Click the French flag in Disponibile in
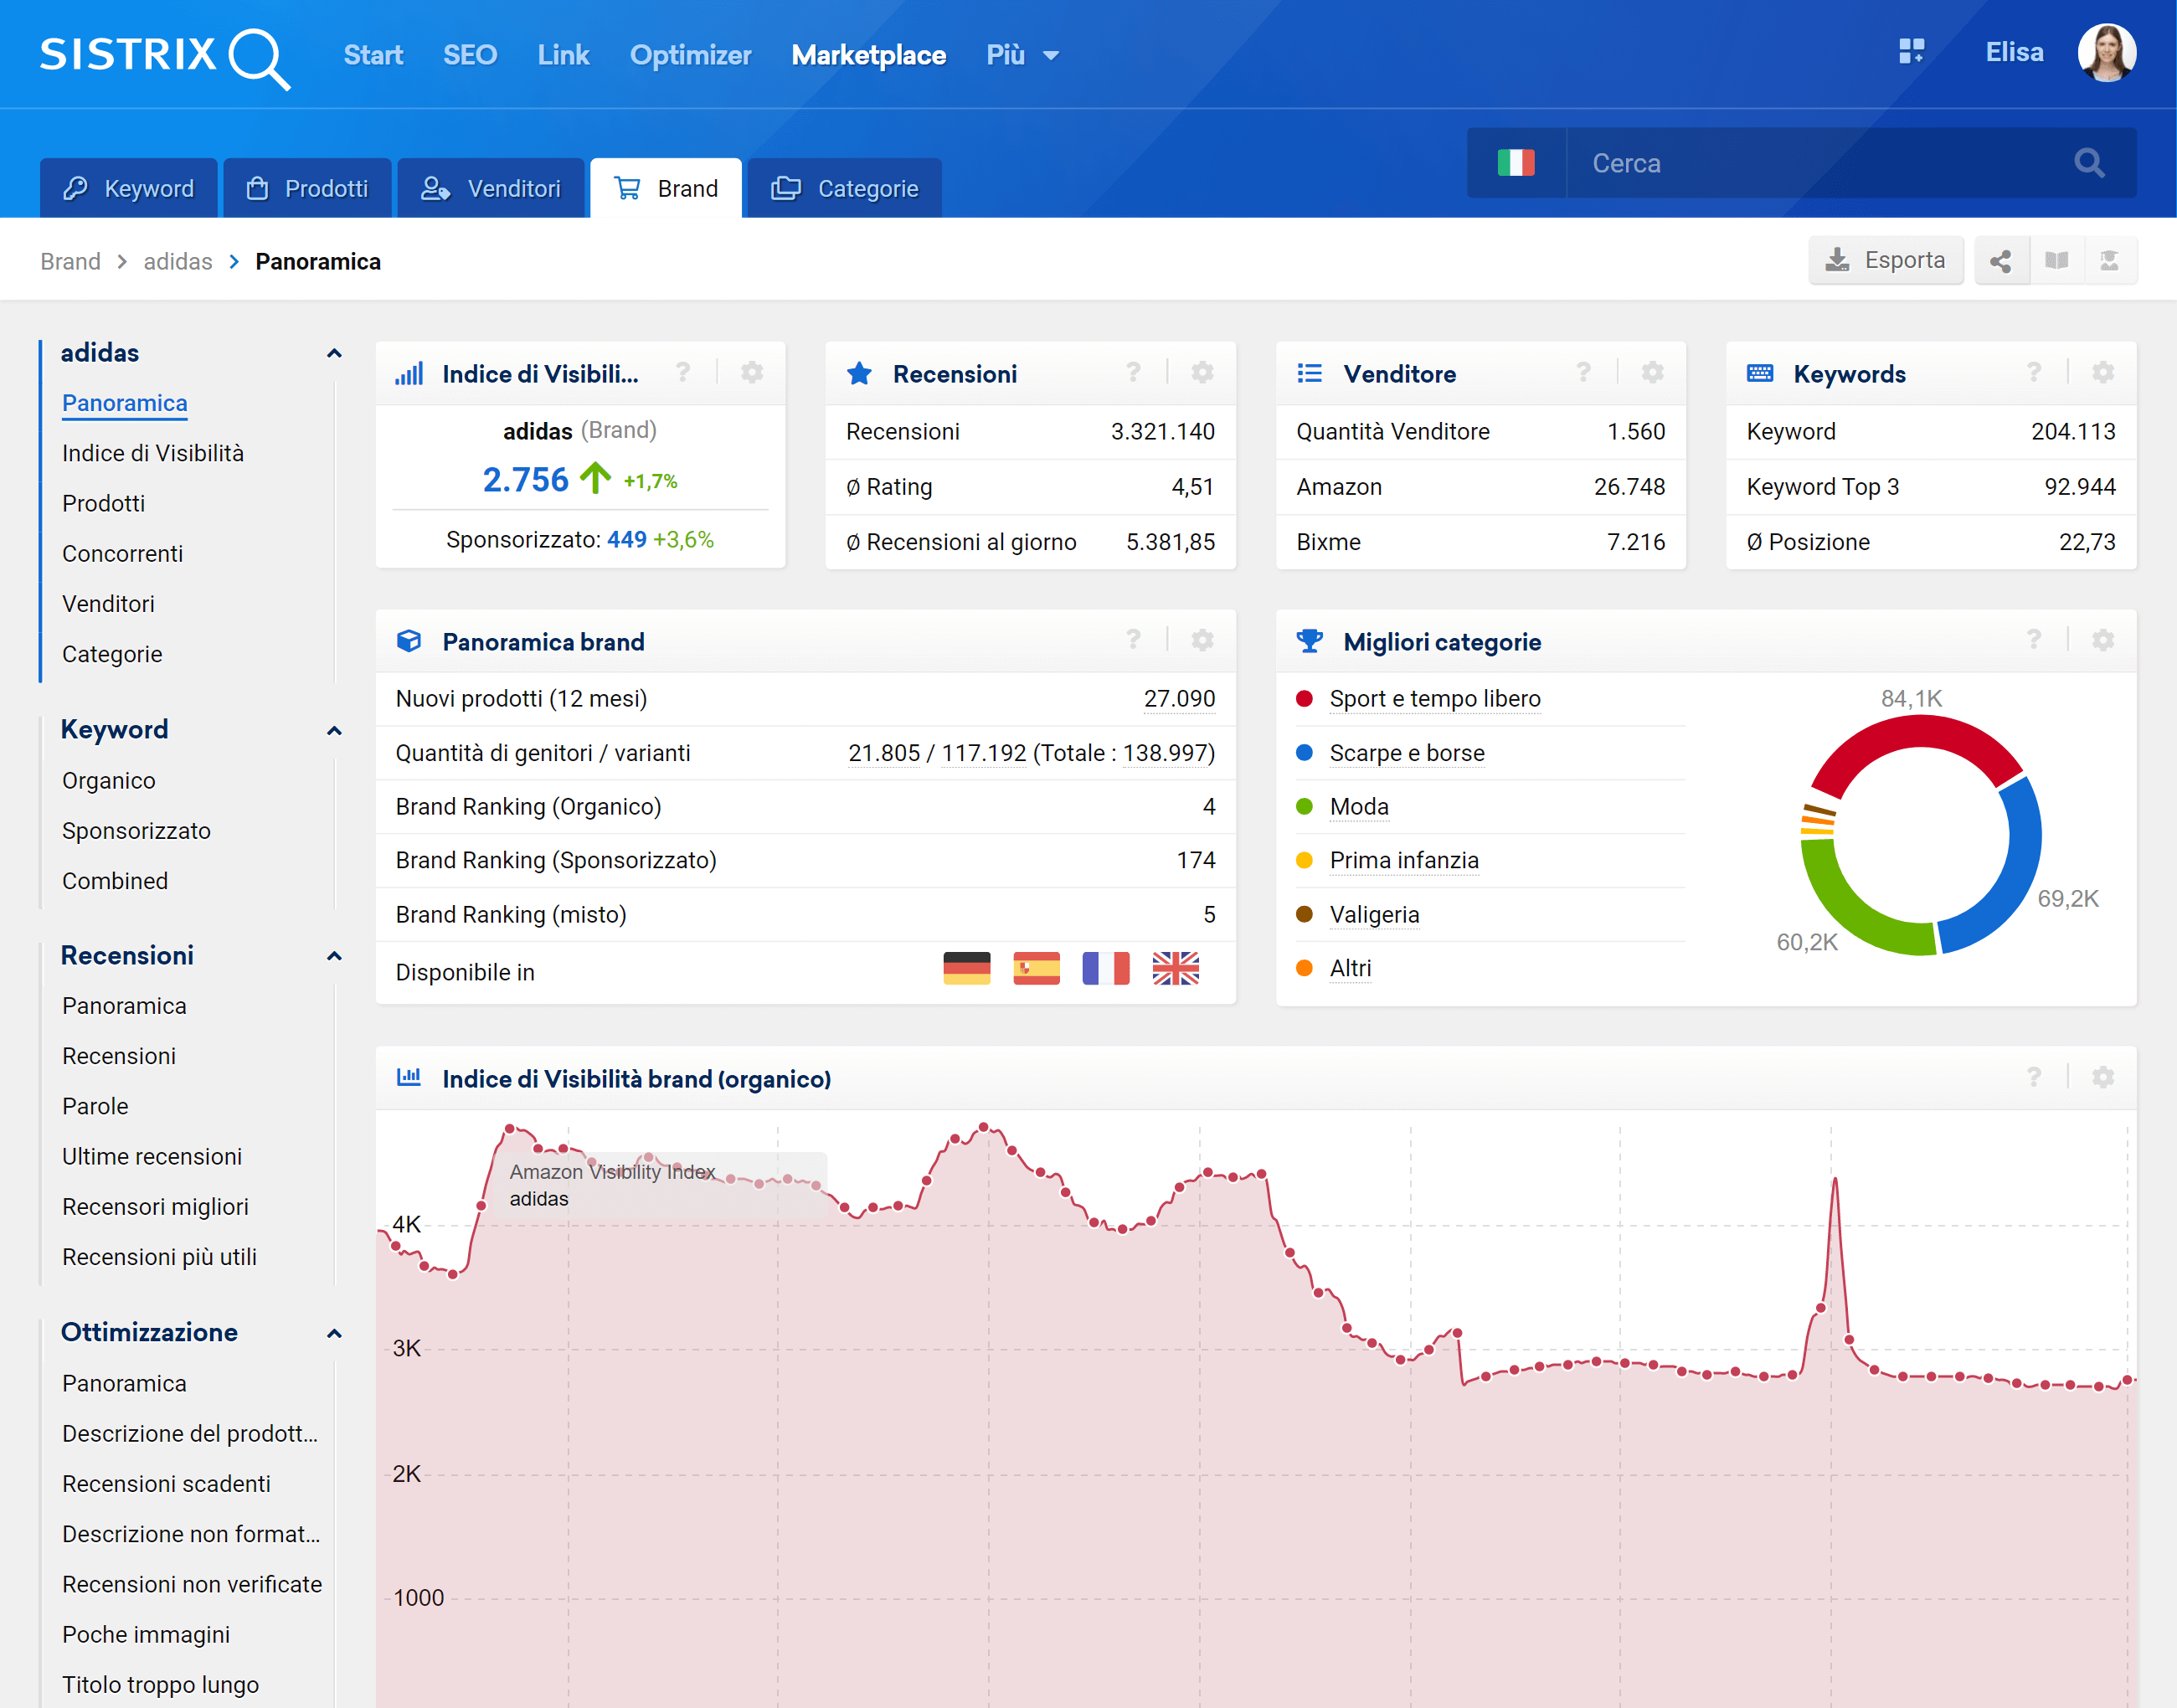This screenshot has height=1708, width=2177. pos(1105,968)
